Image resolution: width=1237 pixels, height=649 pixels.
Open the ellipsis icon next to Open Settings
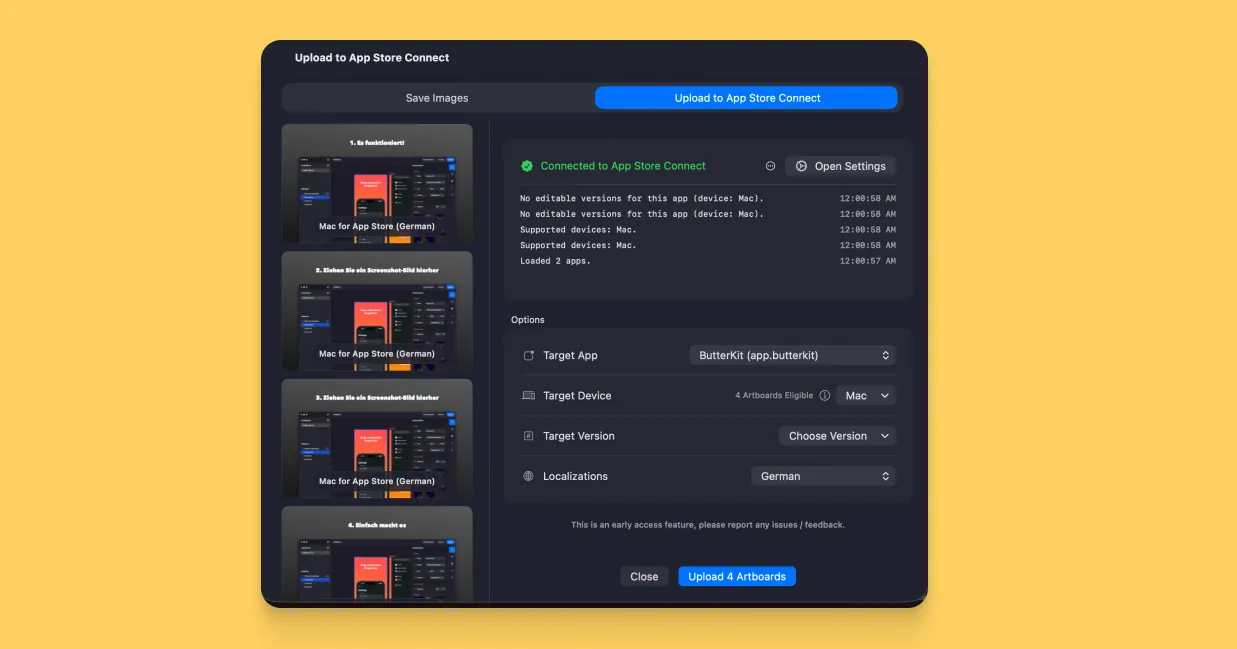(x=770, y=165)
